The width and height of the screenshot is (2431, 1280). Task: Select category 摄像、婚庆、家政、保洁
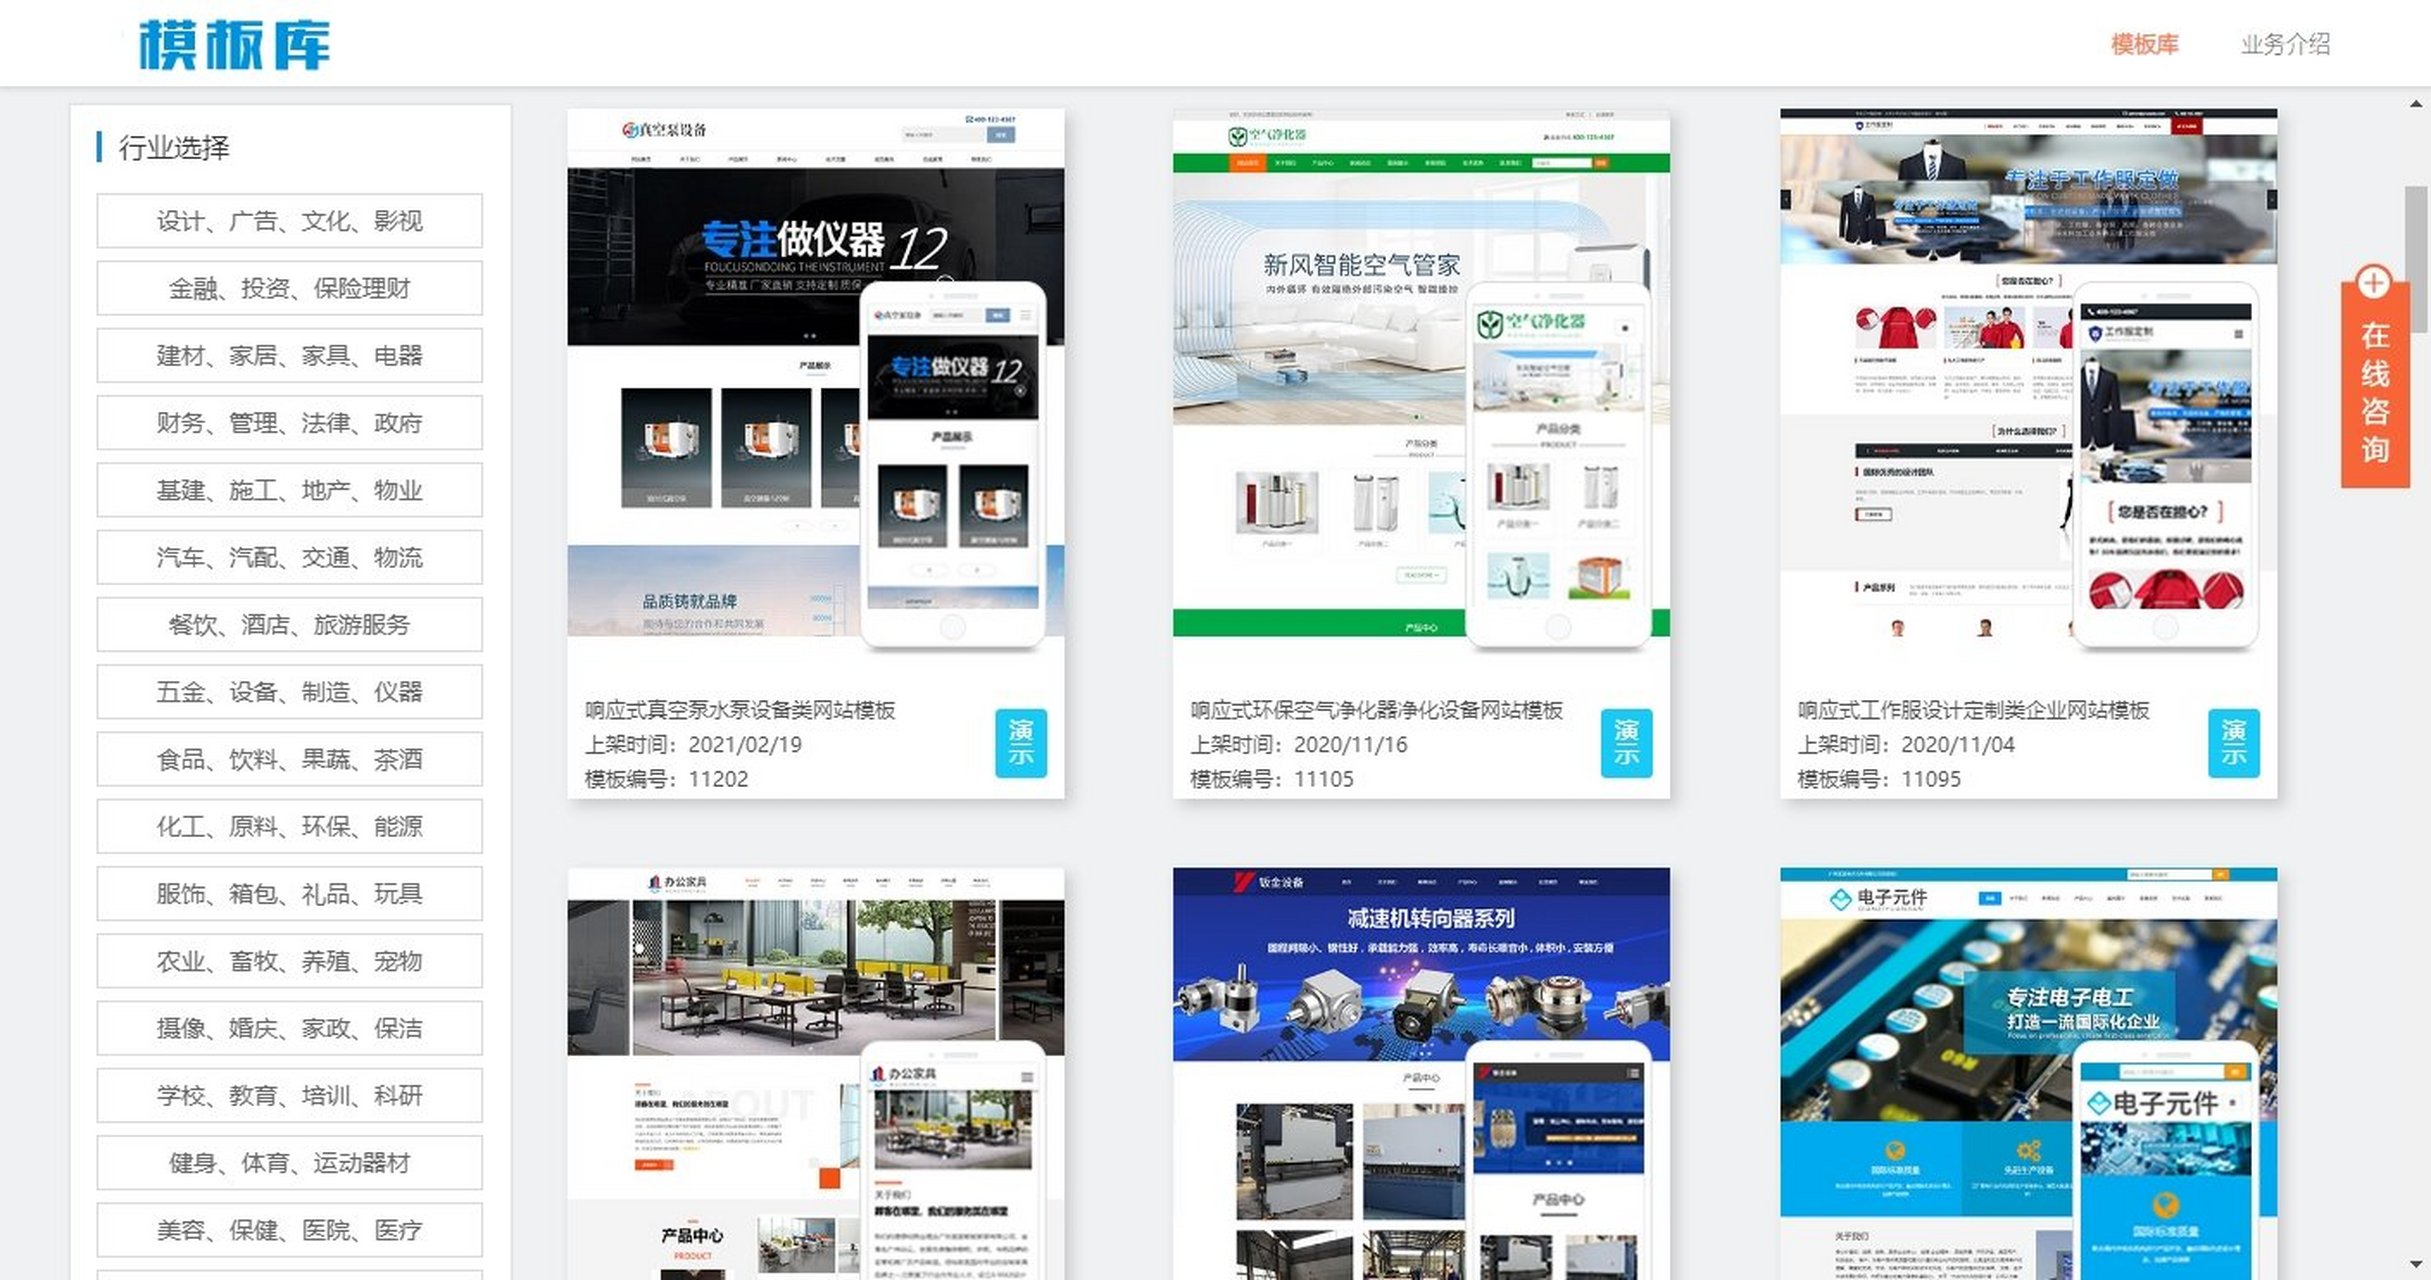[x=289, y=1028]
